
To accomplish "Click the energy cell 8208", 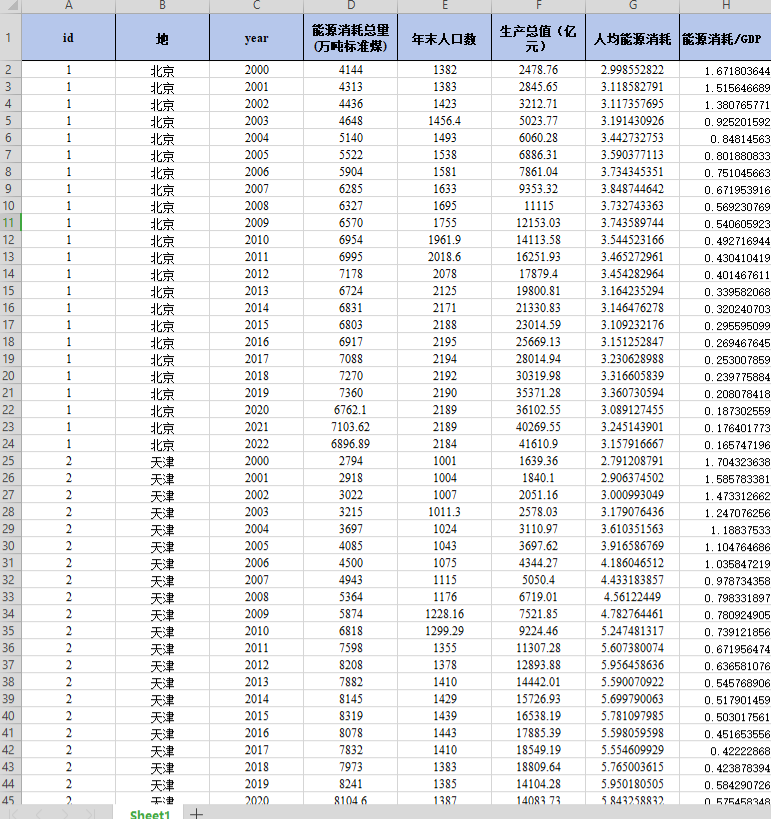I will click(351, 665).
